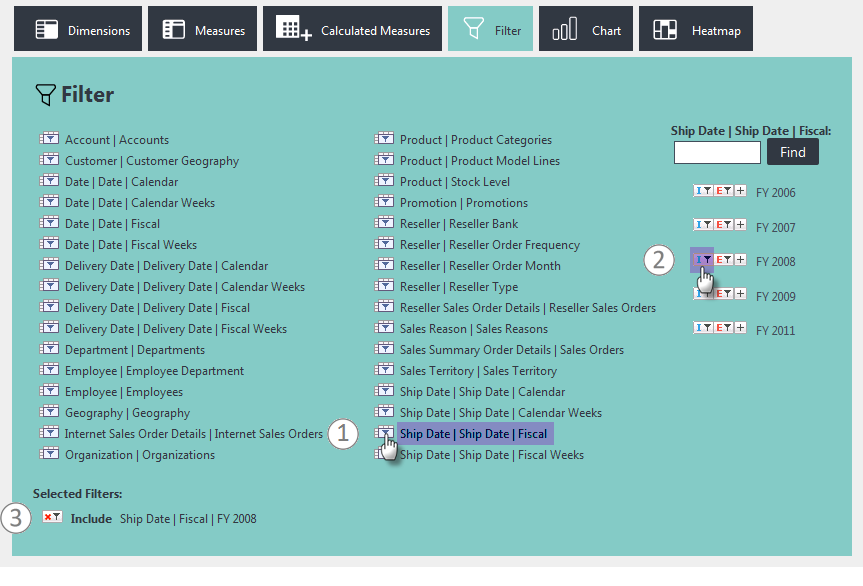Screen dimensions: 863x586
Task: Click filter icon for Department | Departments
Action: (x=49, y=348)
